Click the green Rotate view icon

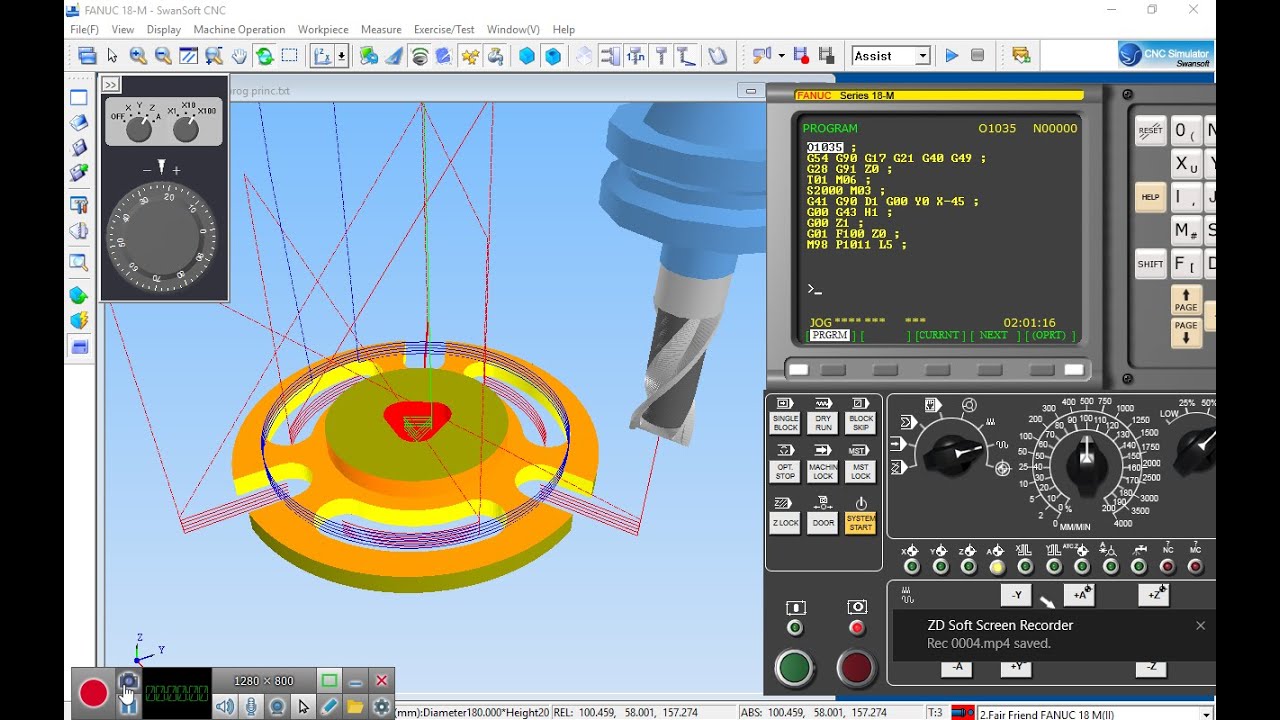(264, 56)
